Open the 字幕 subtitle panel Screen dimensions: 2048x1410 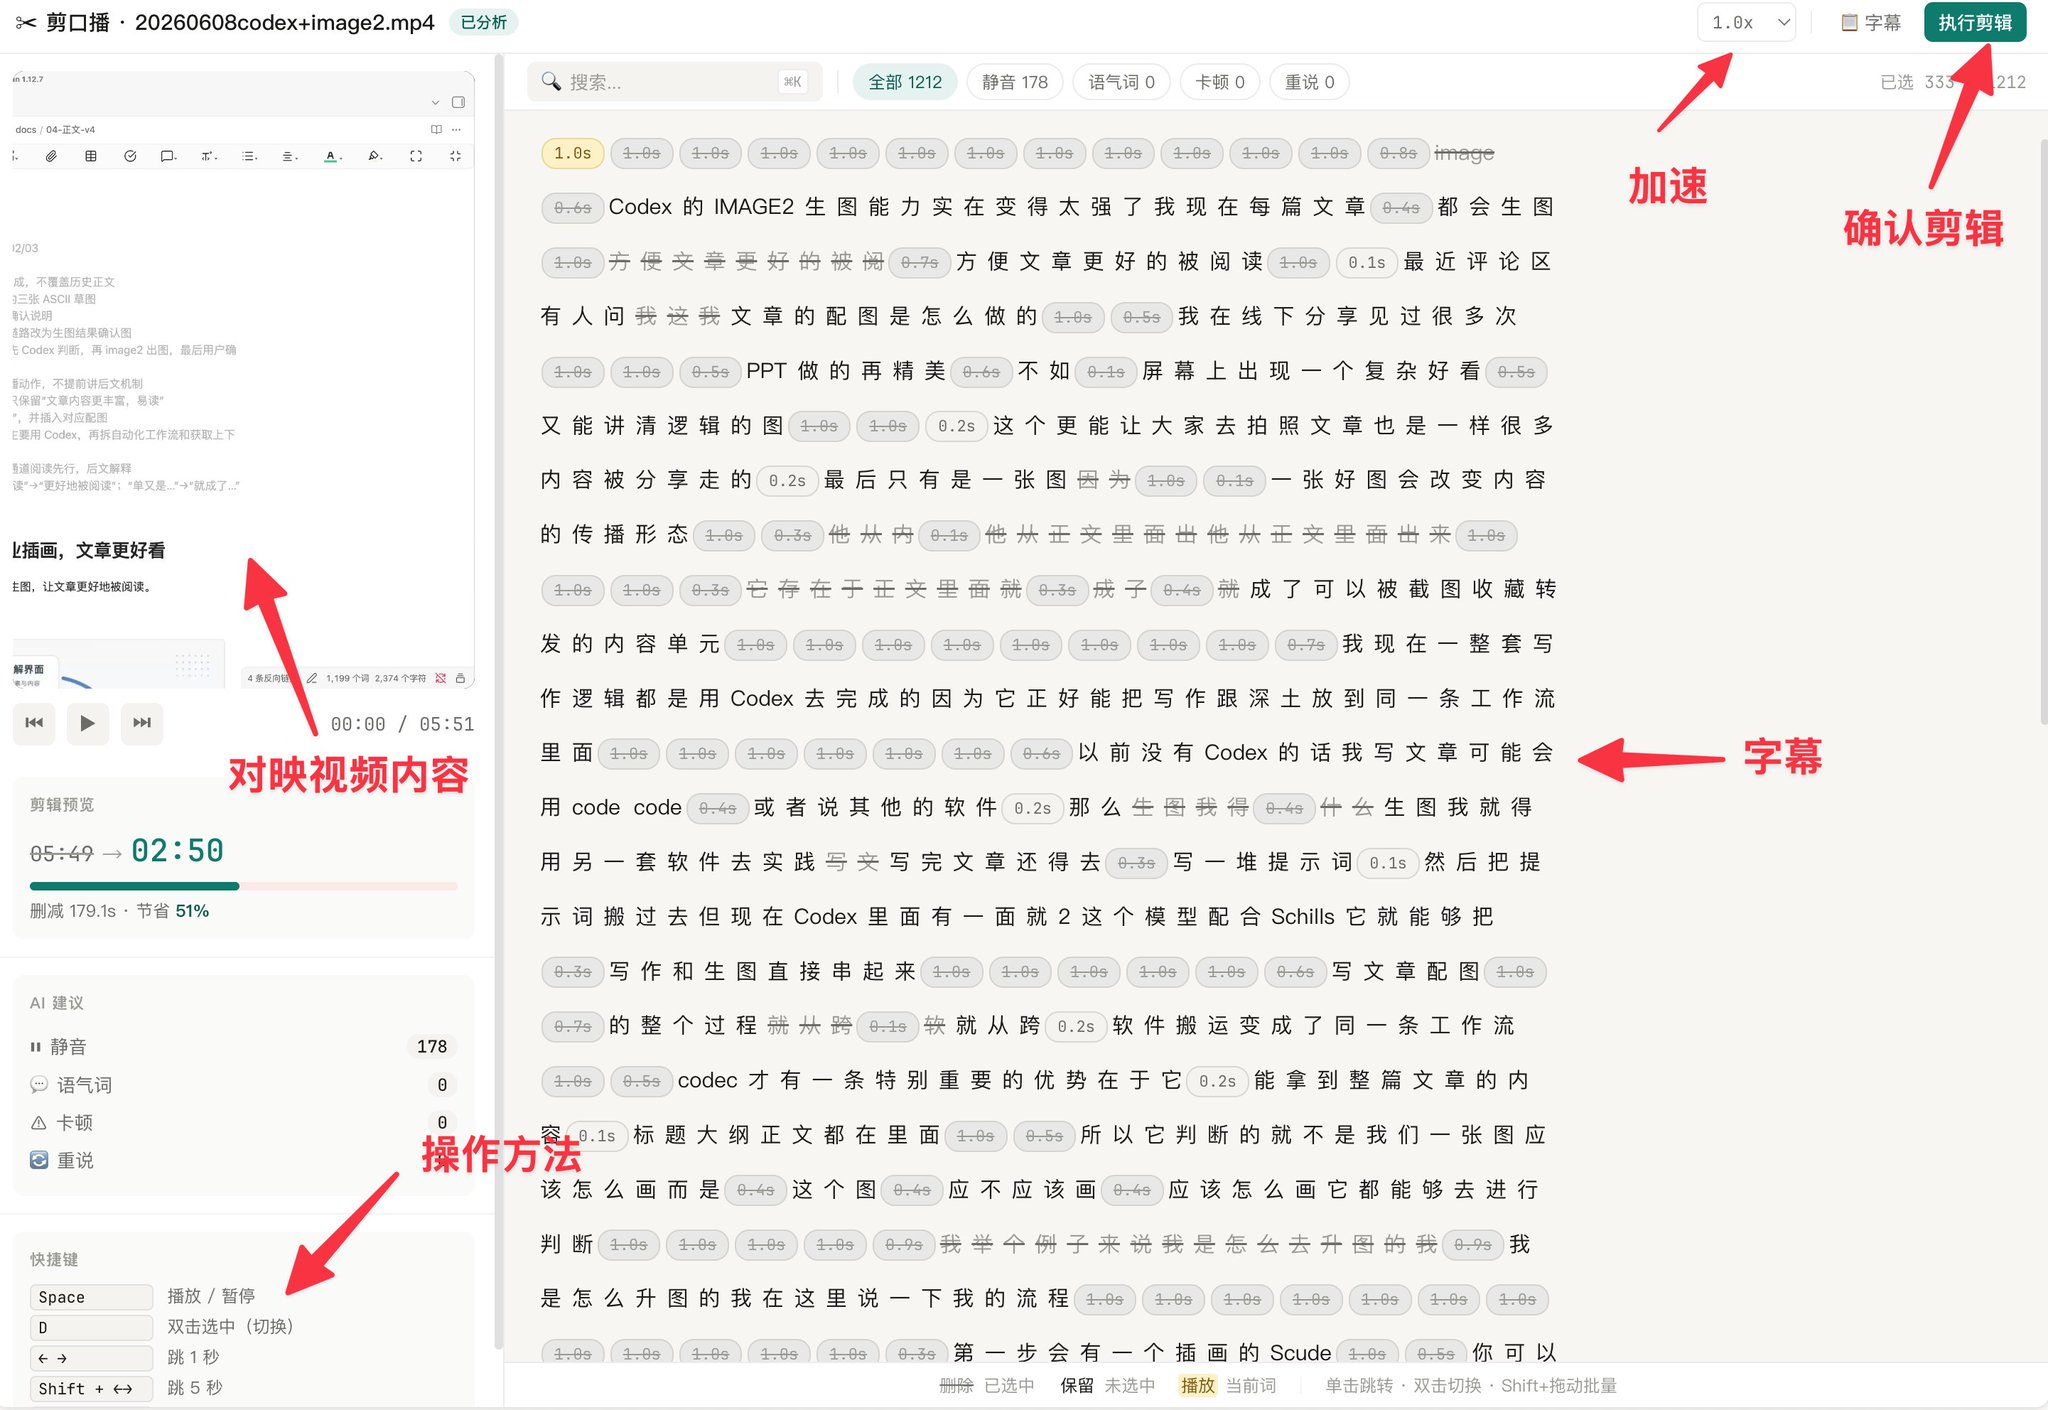tap(1871, 22)
